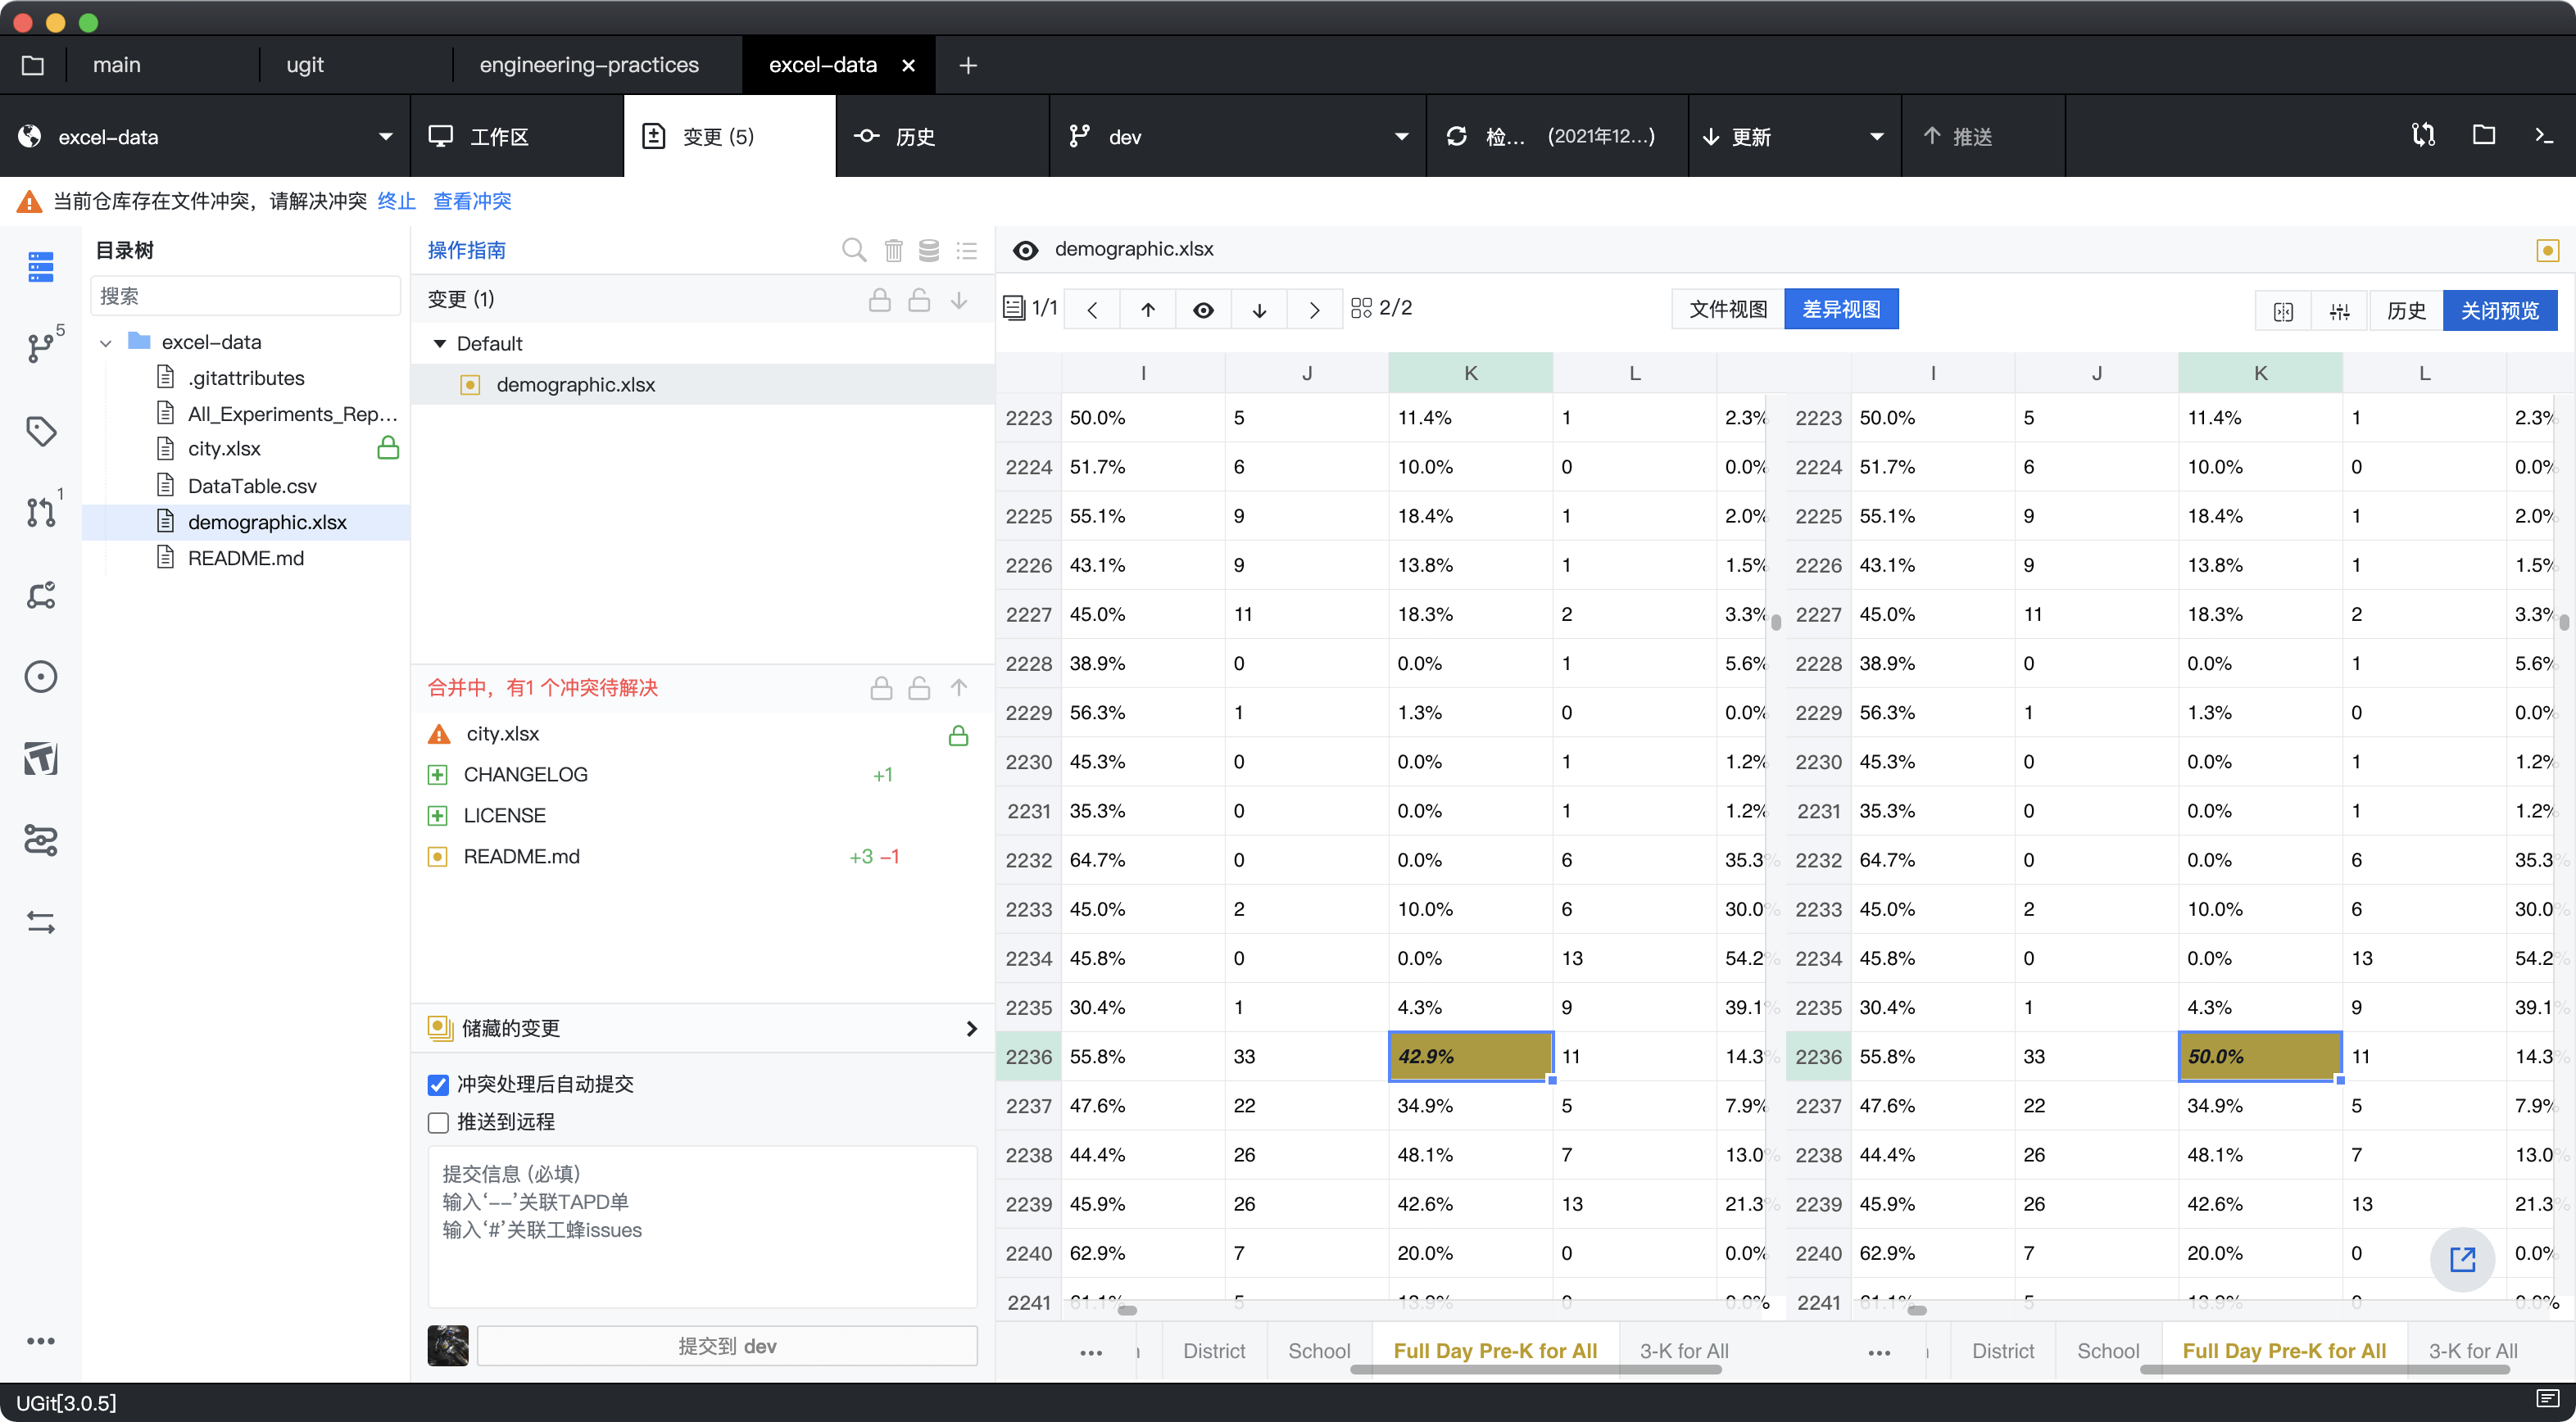The image size is (2576, 1422).
Task: Focus the directory tree search field
Action: pyautogui.click(x=245, y=297)
